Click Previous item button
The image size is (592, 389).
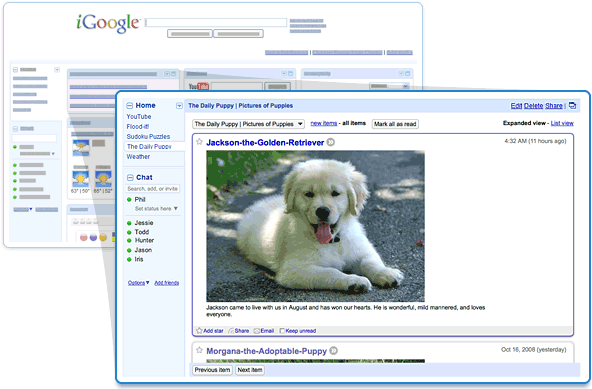[x=212, y=370]
